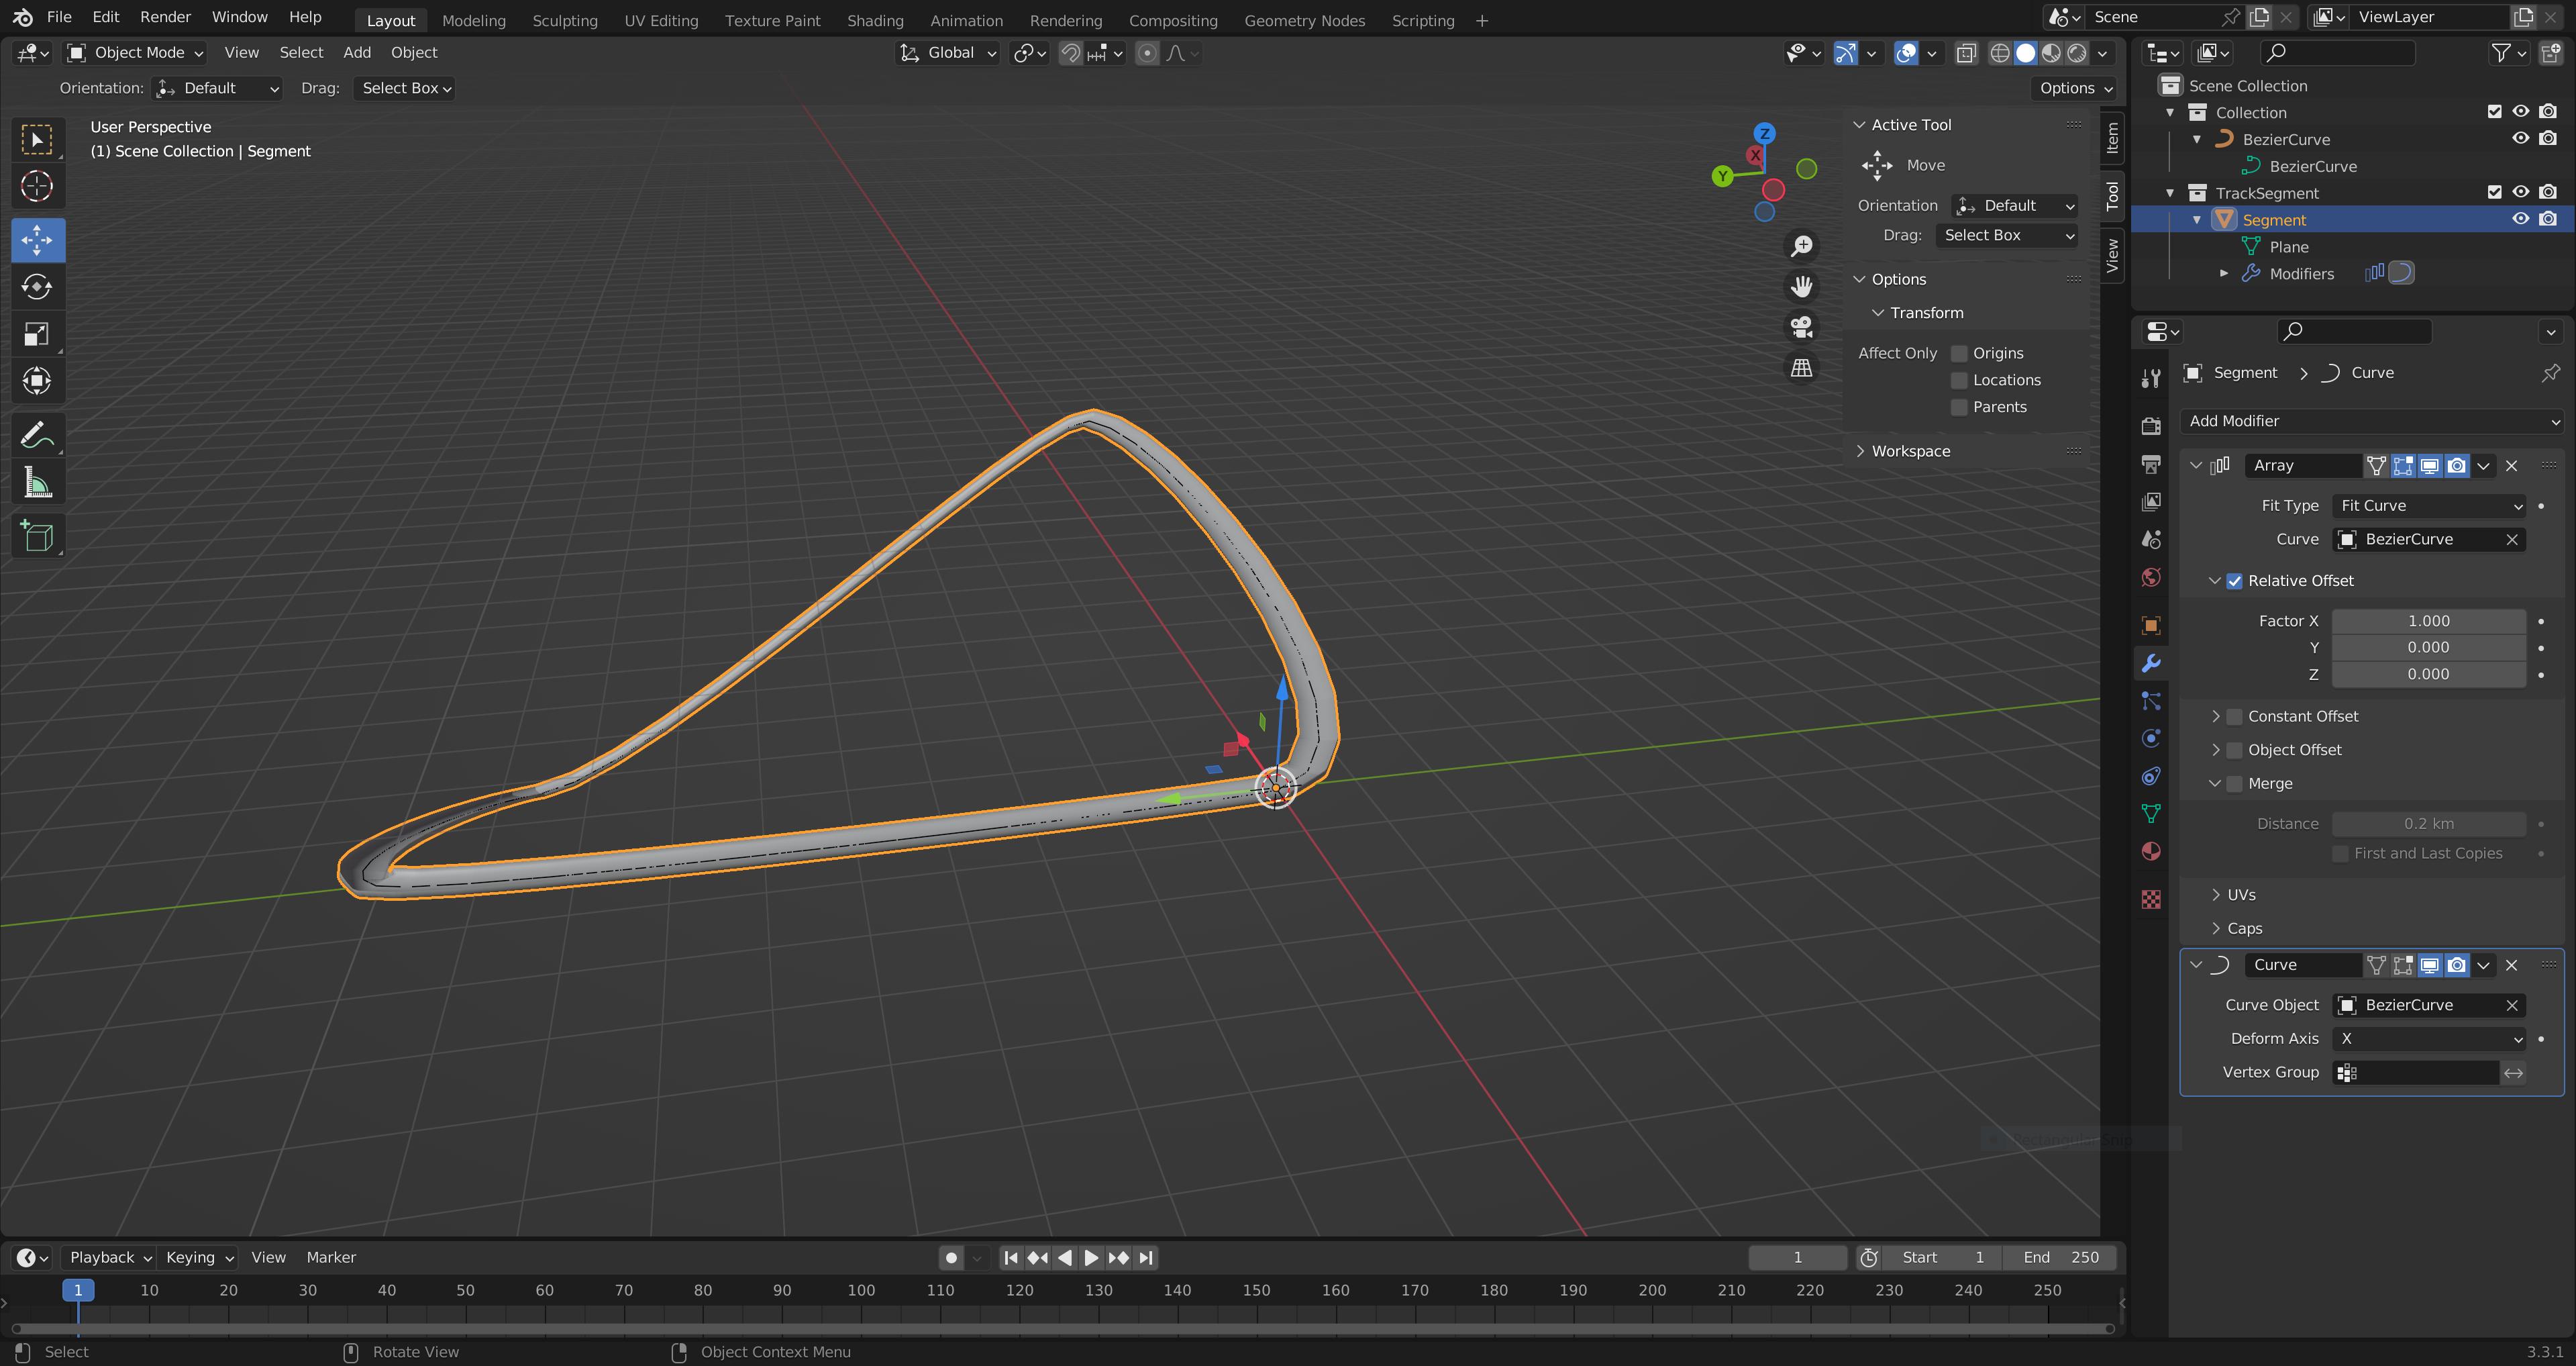Image resolution: width=2576 pixels, height=1366 pixels.
Task: Expand the UVs section in Array modifier
Action: pyautogui.click(x=2215, y=893)
